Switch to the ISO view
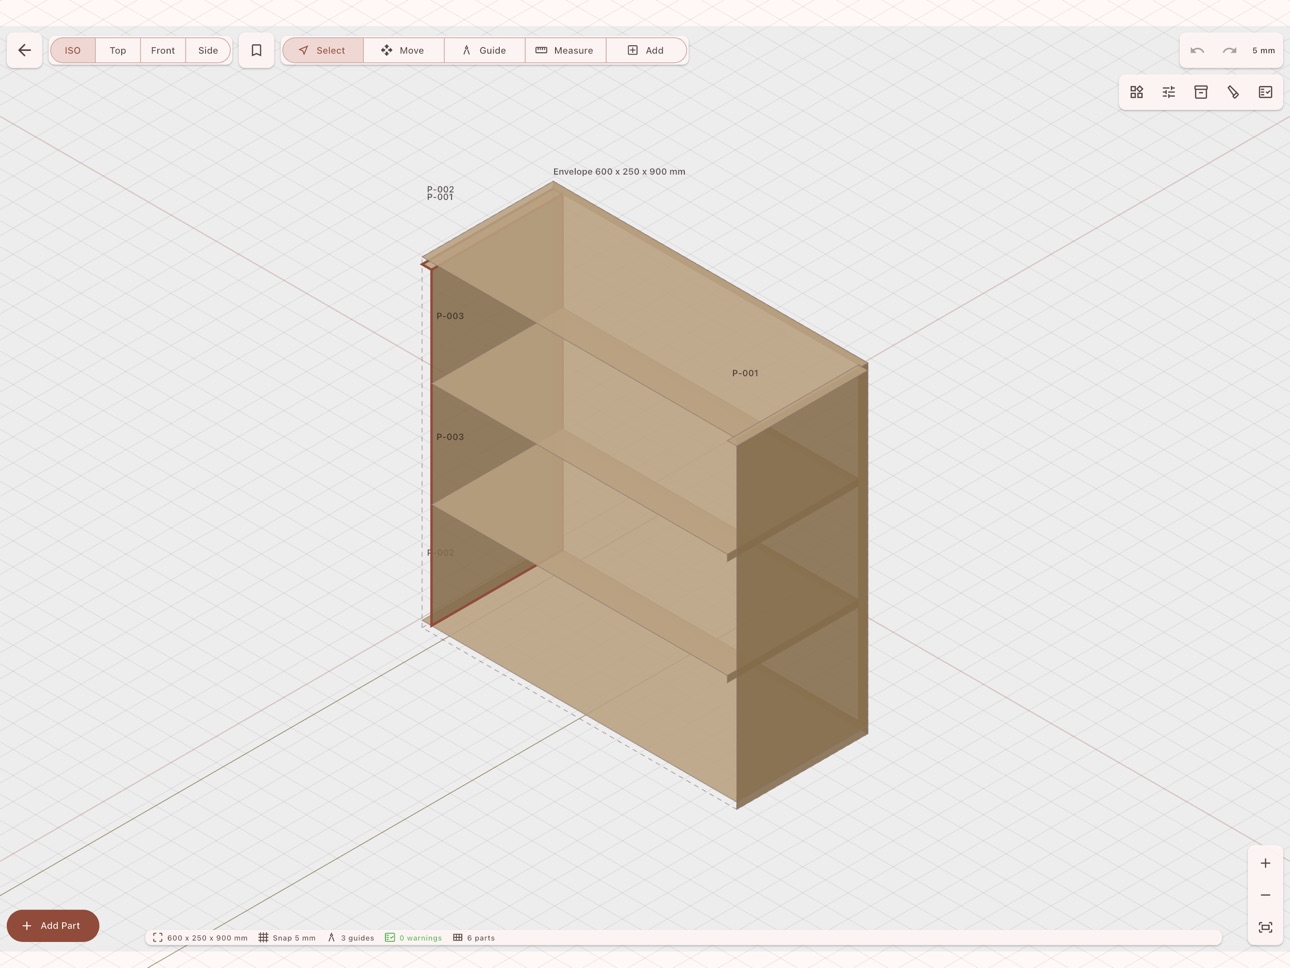The image size is (1290, 968). (73, 50)
